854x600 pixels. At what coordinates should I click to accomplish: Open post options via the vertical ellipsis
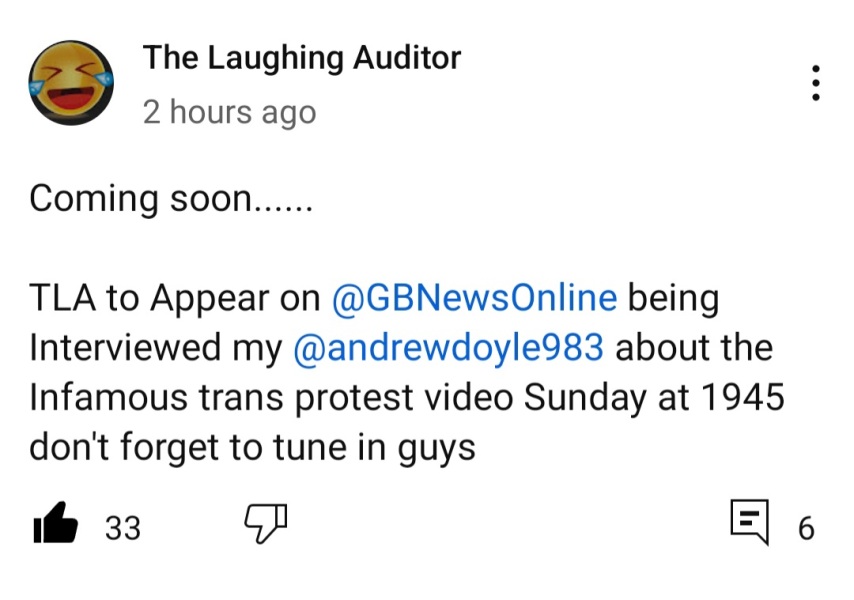816,82
